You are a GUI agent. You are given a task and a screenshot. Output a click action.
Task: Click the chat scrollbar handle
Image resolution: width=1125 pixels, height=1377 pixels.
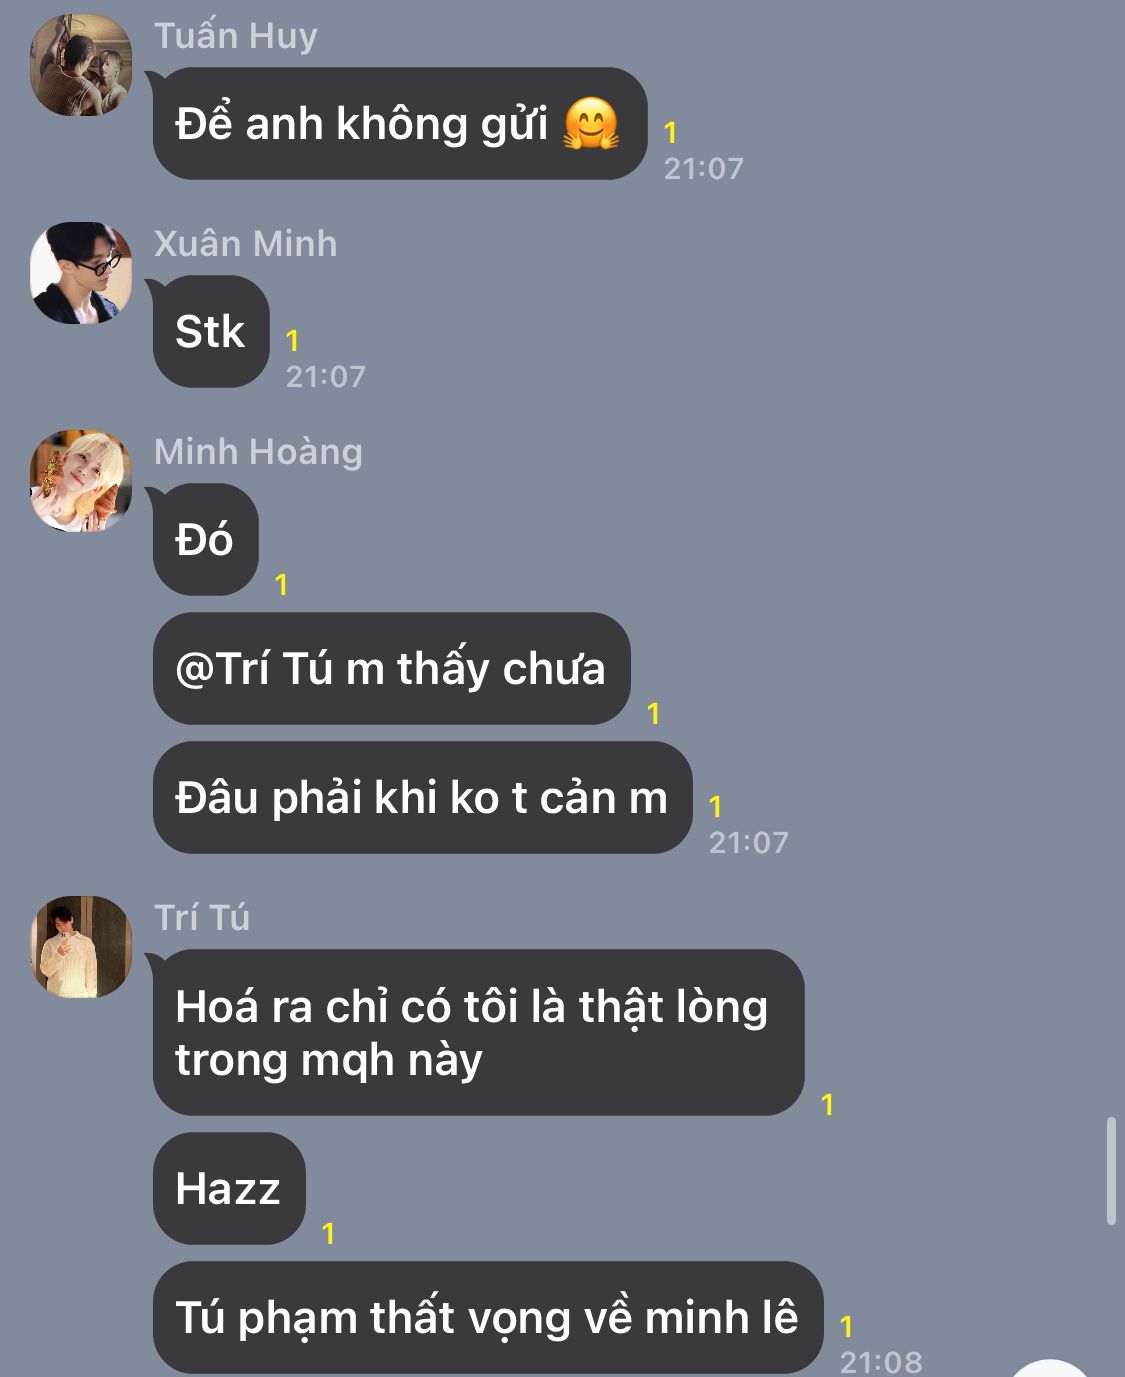pyautogui.click(x=1111, y=1171)
